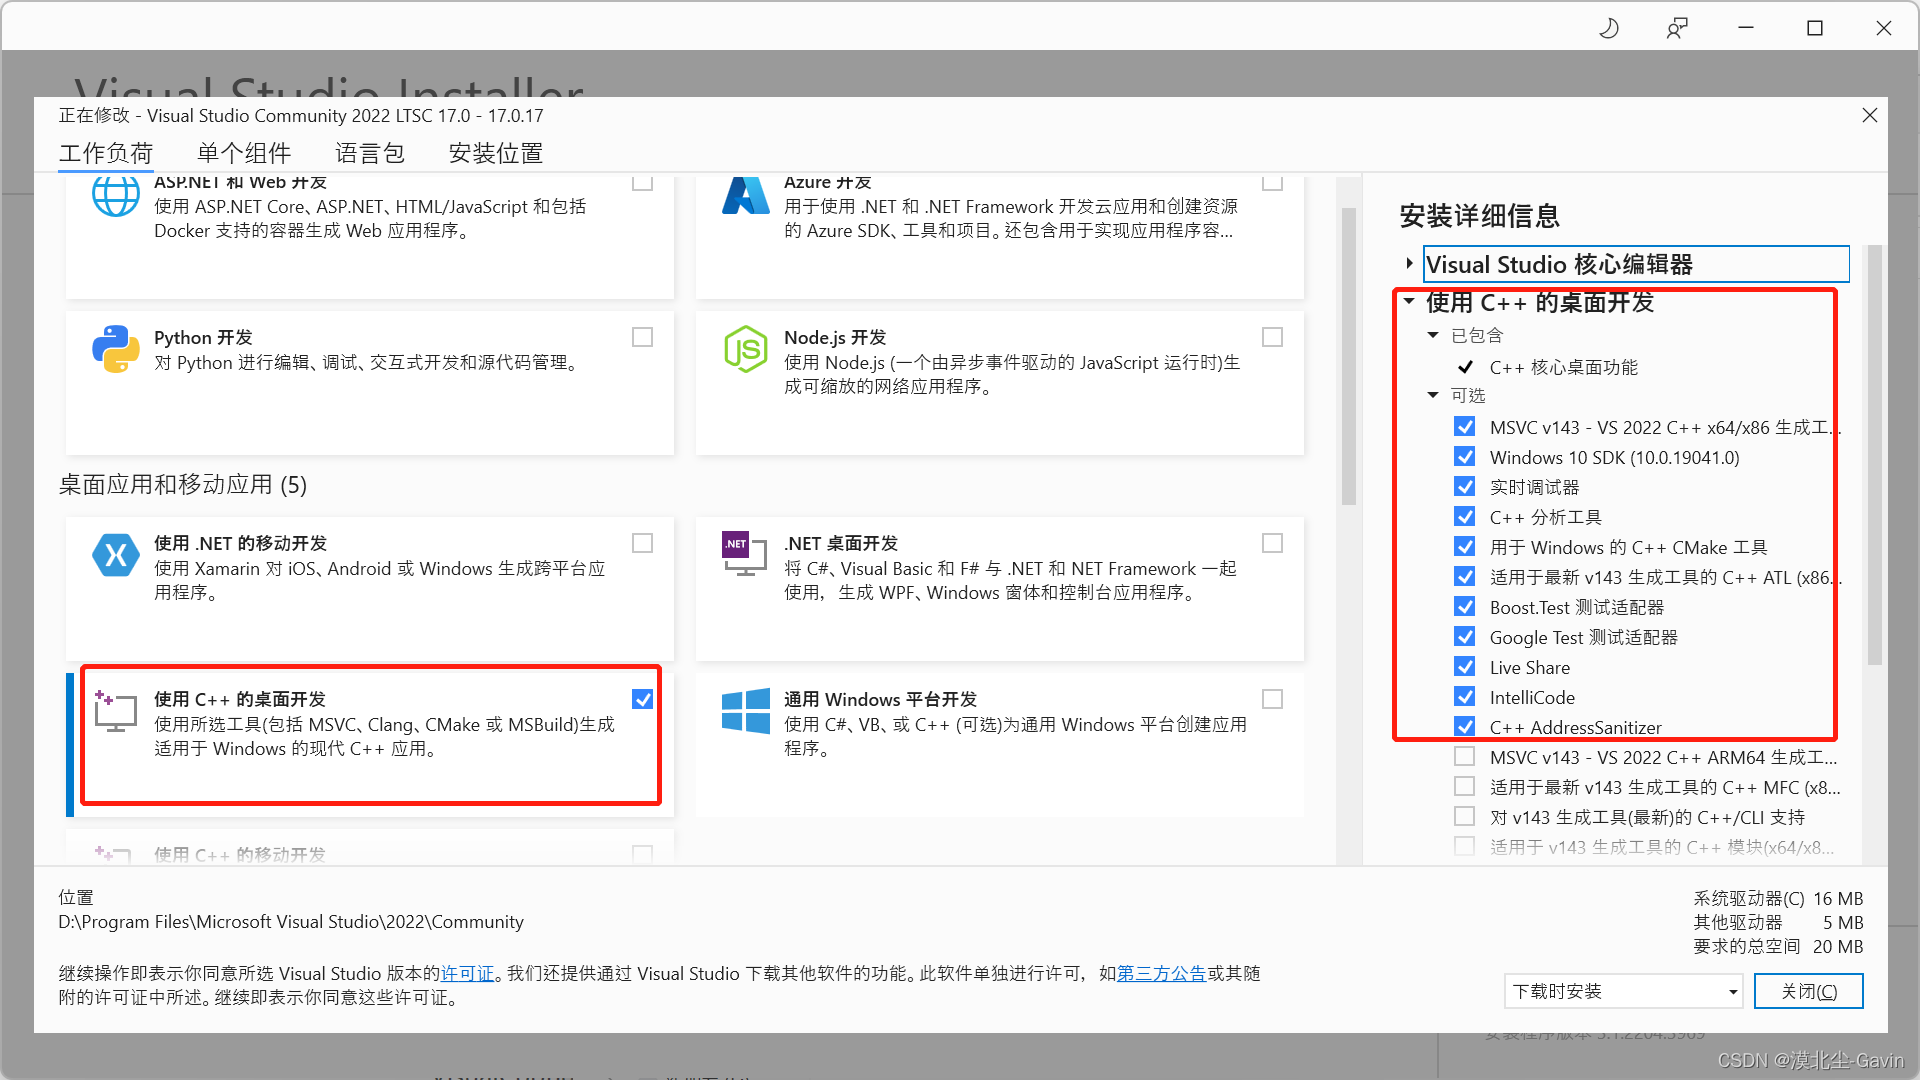Click the .NET desktop development icon
This screenshot has height=1080, width=1920.
pyautogui.click(x=745, y=554)
